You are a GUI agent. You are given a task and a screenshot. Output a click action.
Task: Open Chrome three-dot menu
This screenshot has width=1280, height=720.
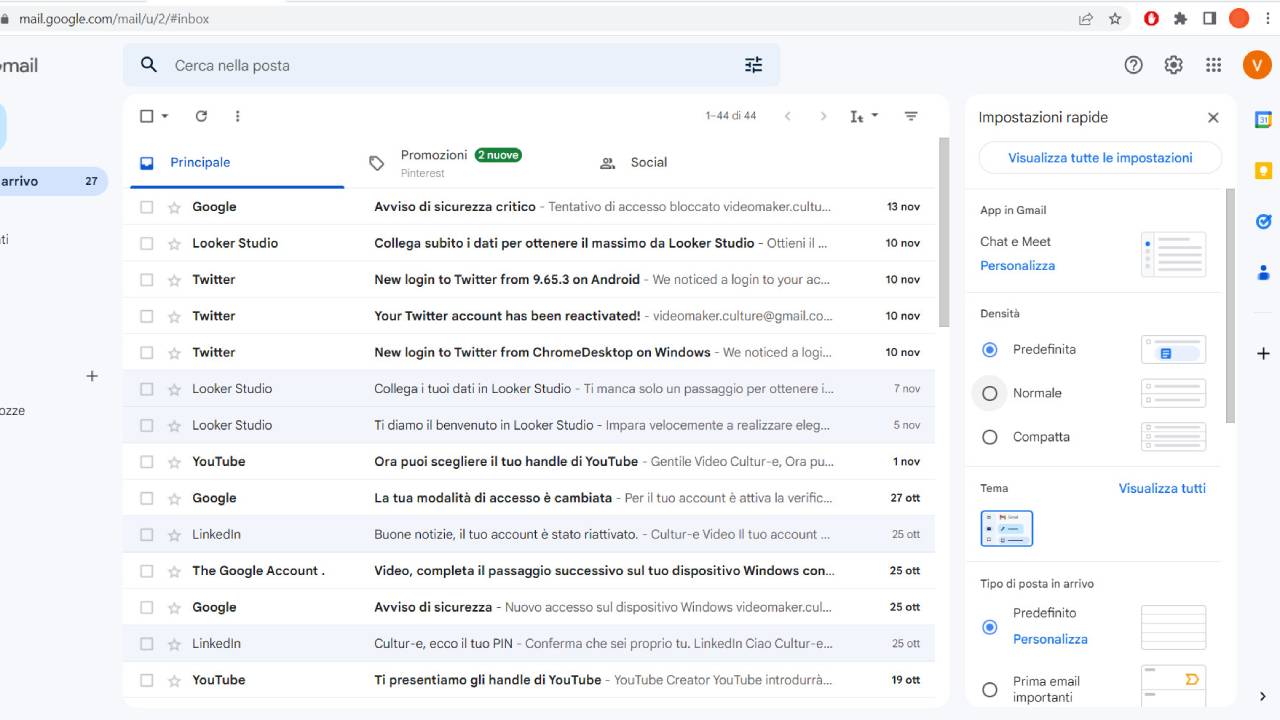[1268, 18]
